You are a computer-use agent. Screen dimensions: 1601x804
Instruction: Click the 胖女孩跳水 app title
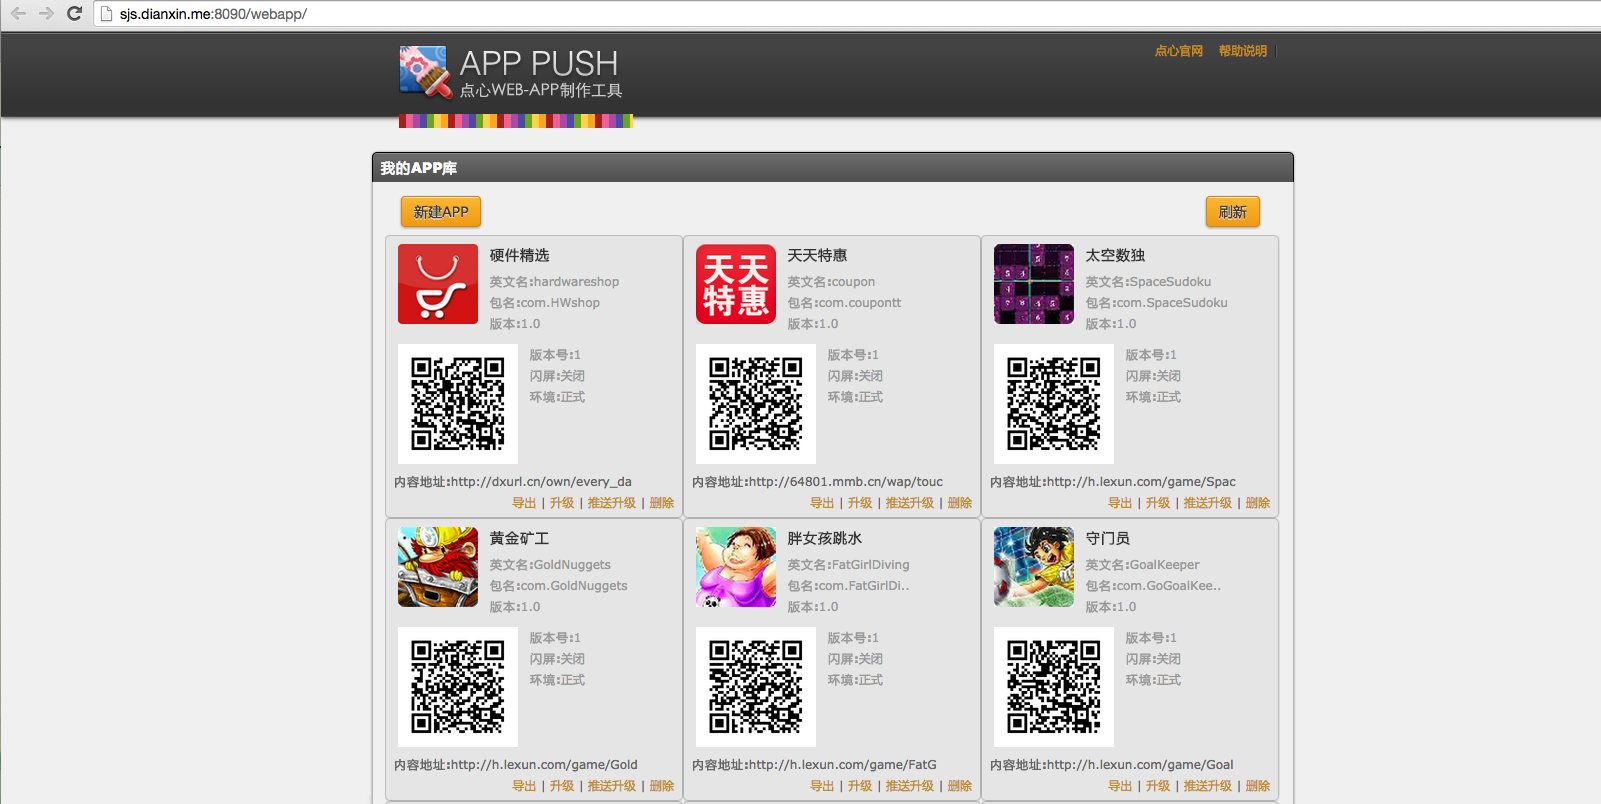[x=825, y=539]
